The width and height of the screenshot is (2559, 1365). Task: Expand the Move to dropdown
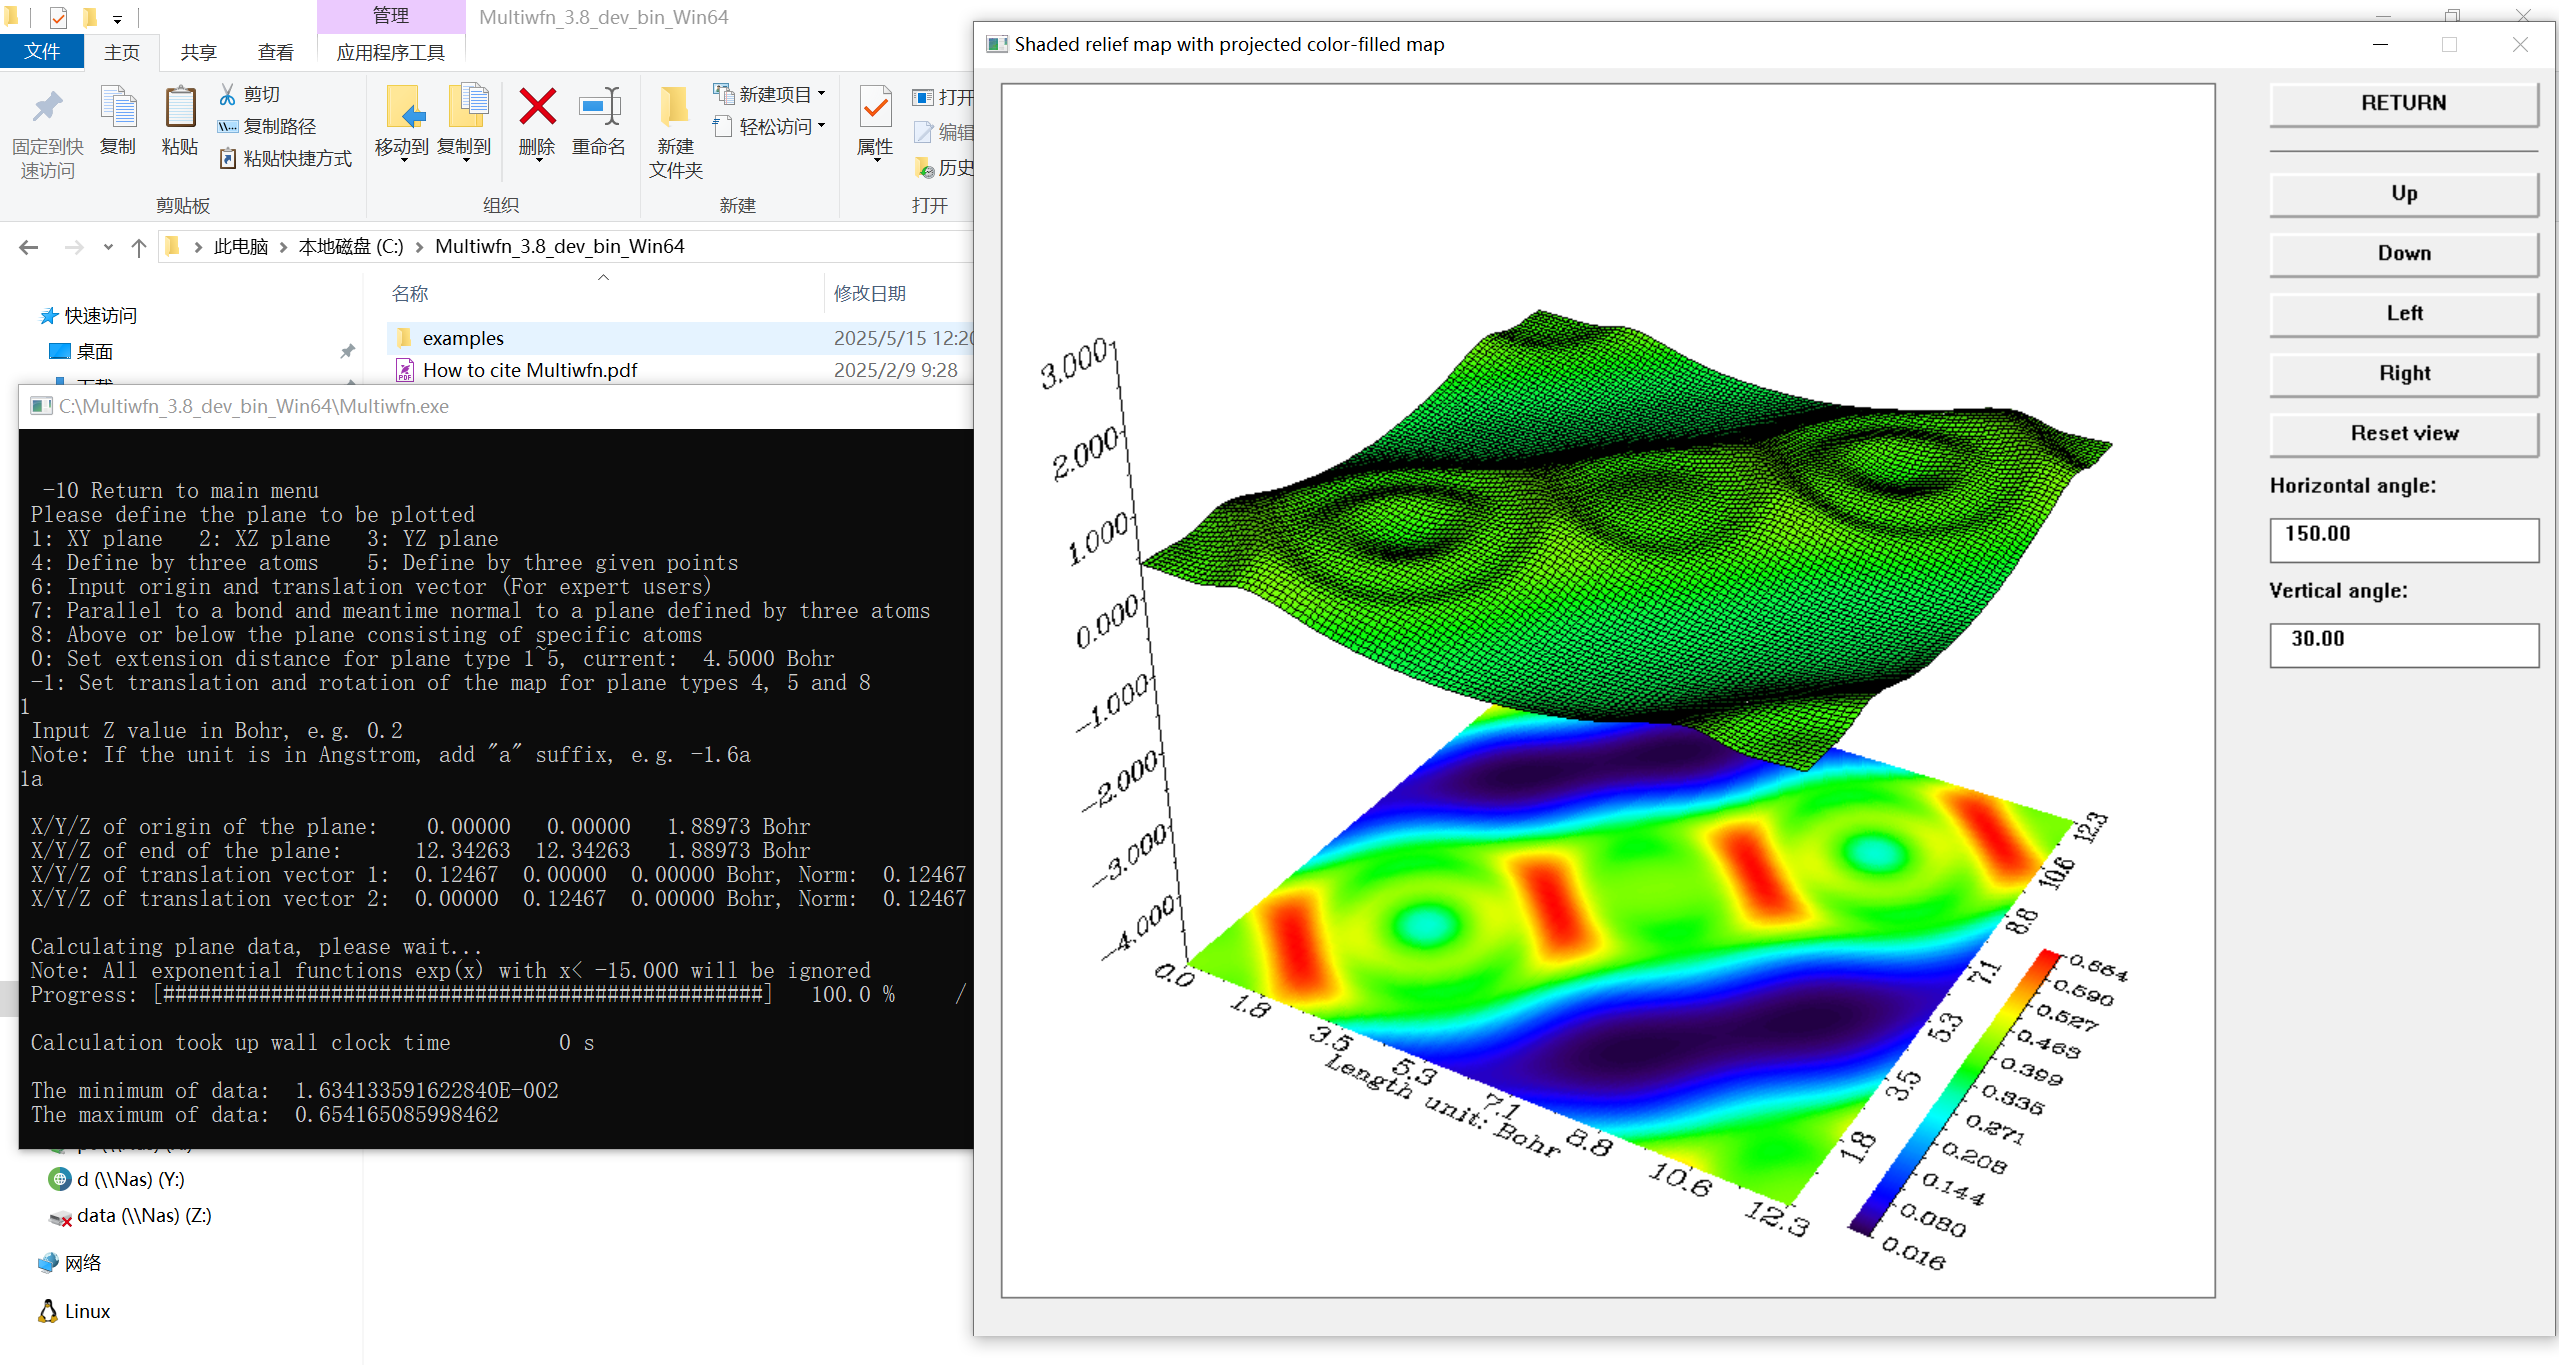coord(402,160)
